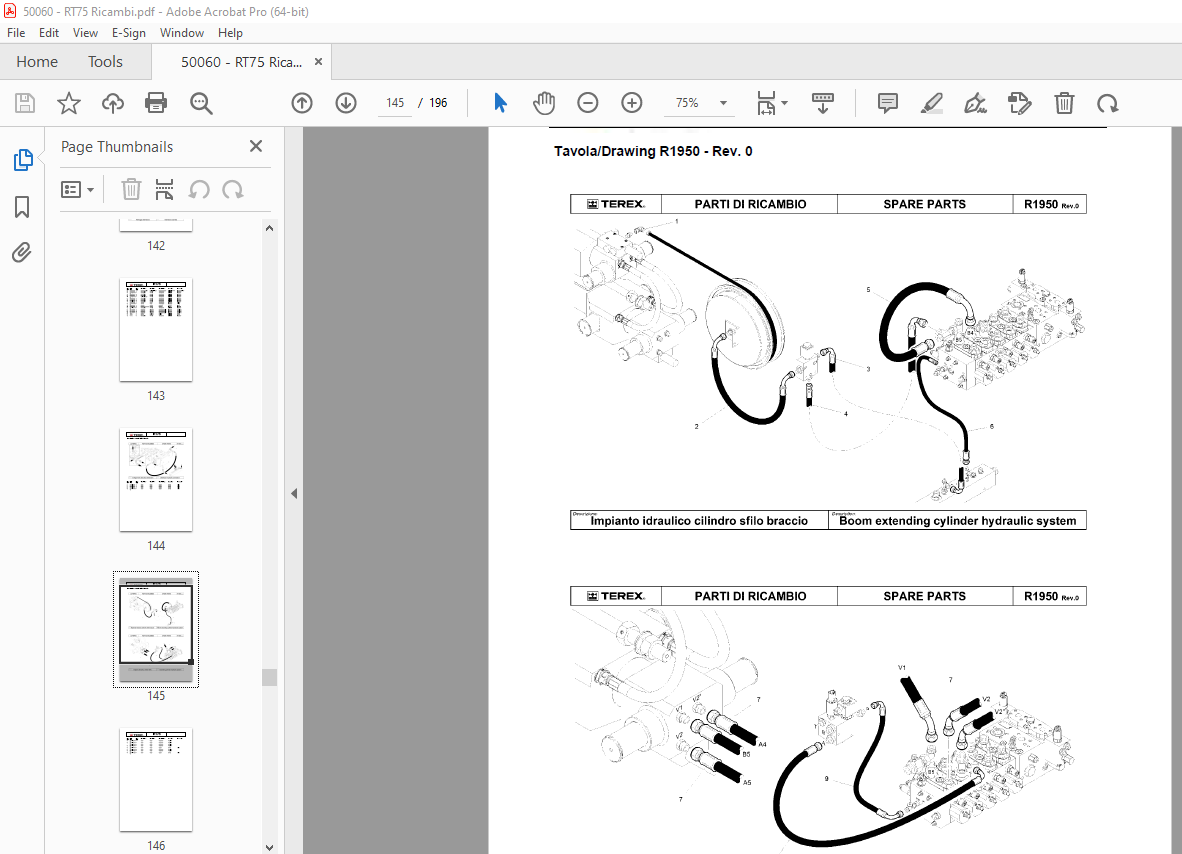Click 'Boom extending cylinder hydraulic system' caption
The width and height of the screenshot is (1182, 854).
[x=957, y=521]
